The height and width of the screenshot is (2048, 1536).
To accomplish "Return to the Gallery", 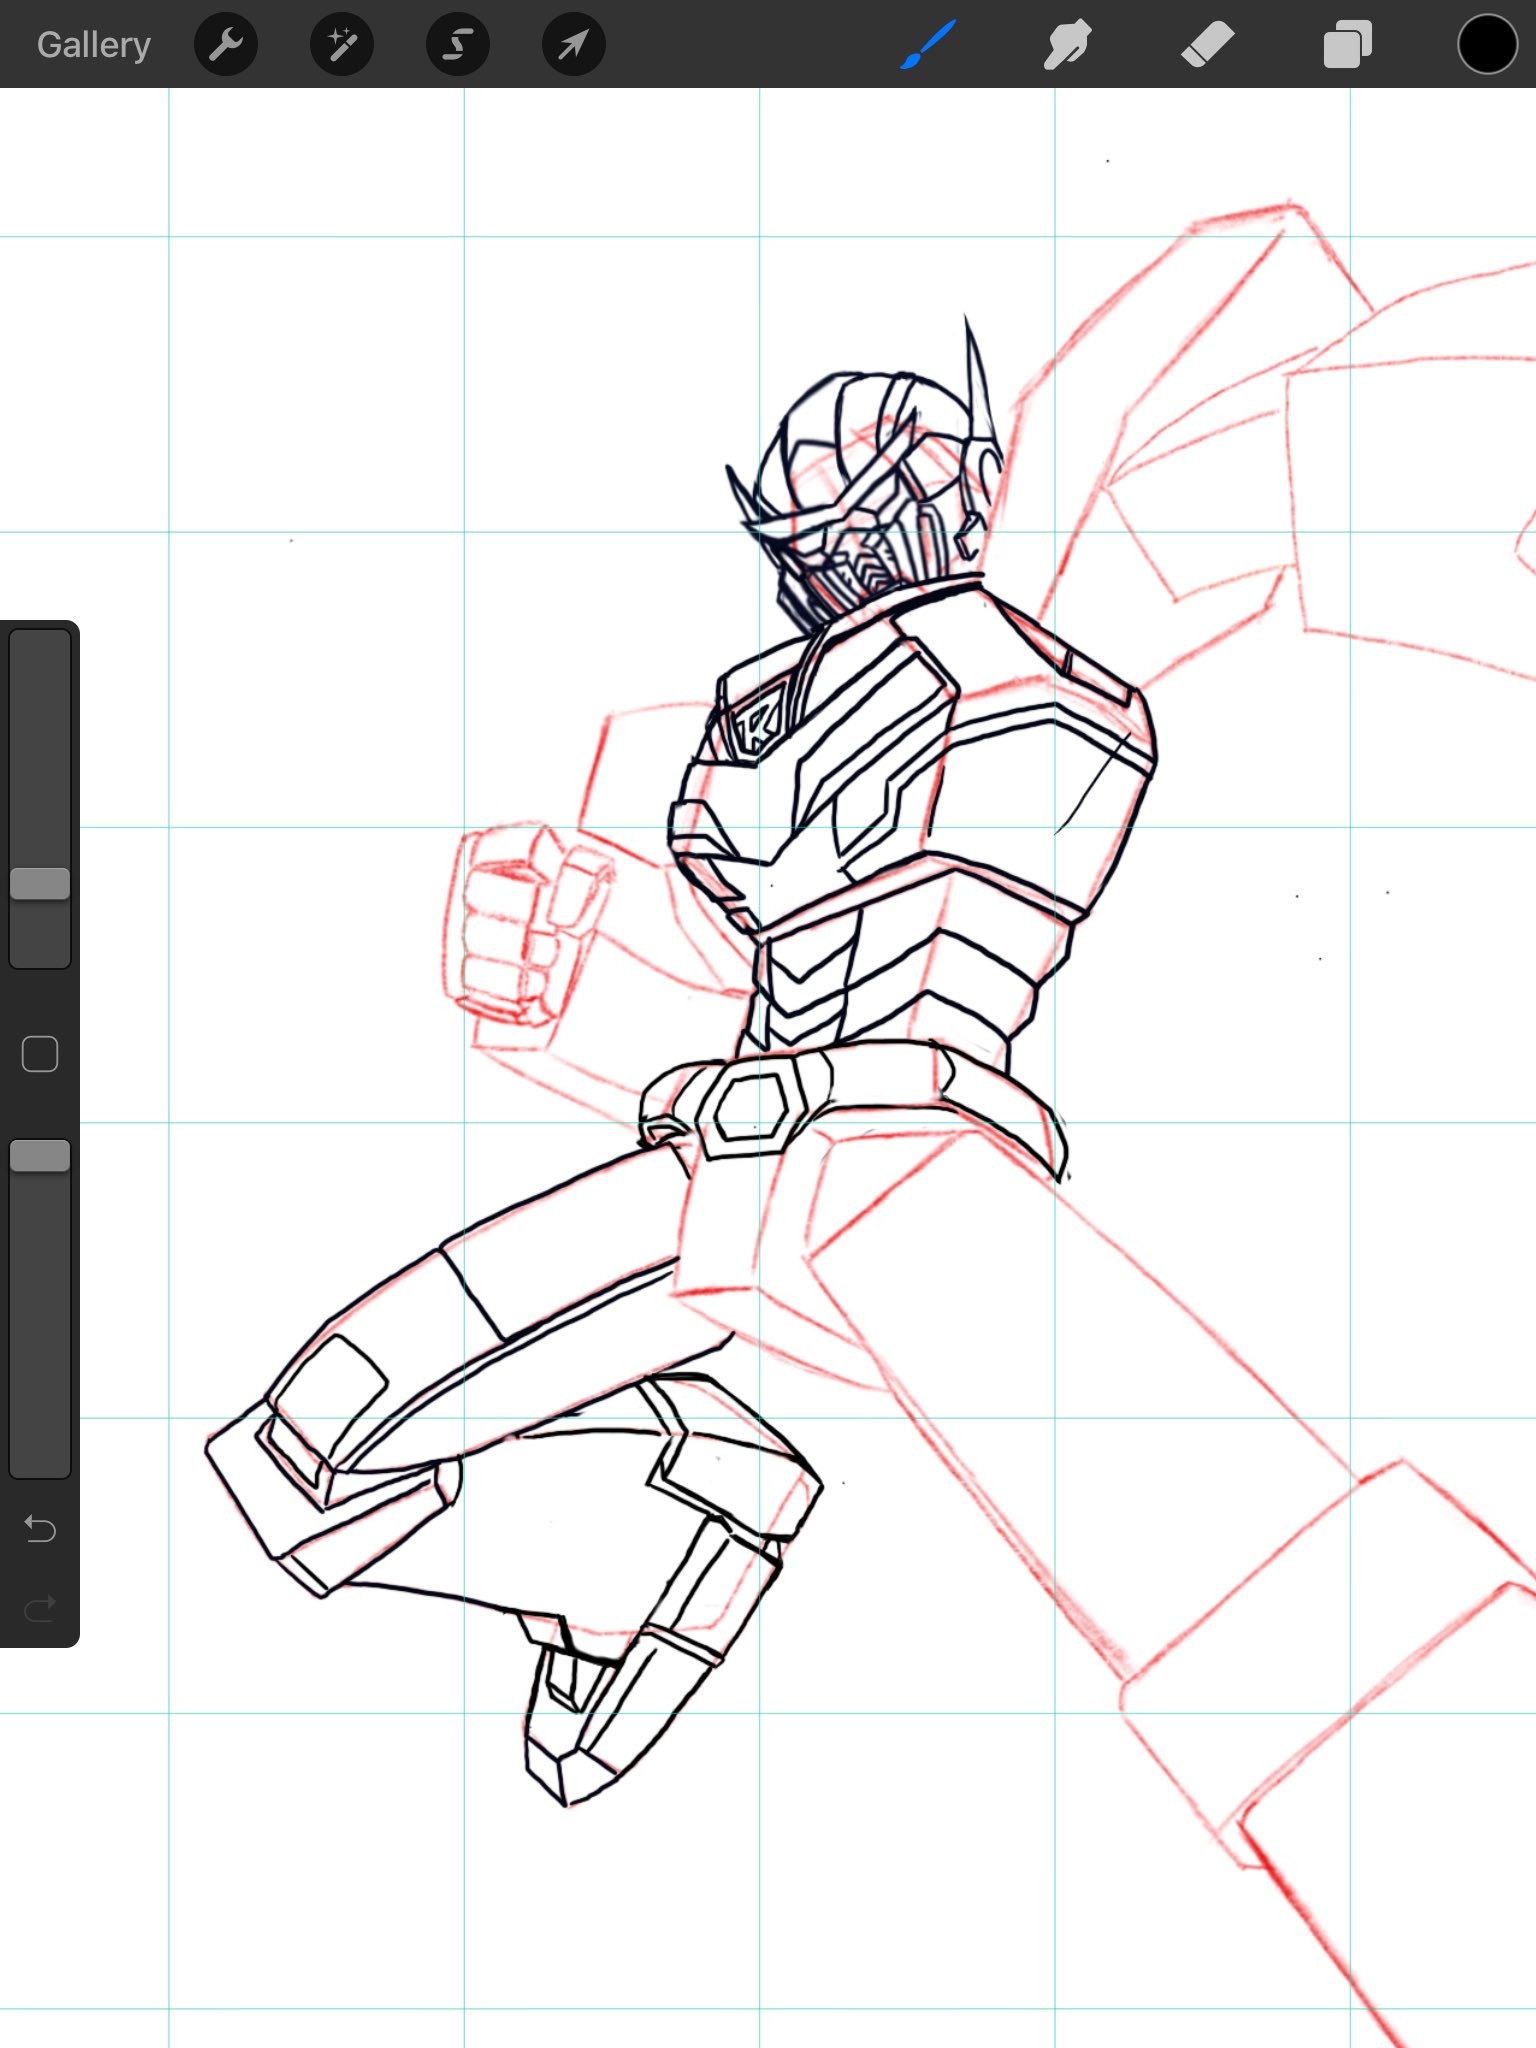I will coord(94,45).
